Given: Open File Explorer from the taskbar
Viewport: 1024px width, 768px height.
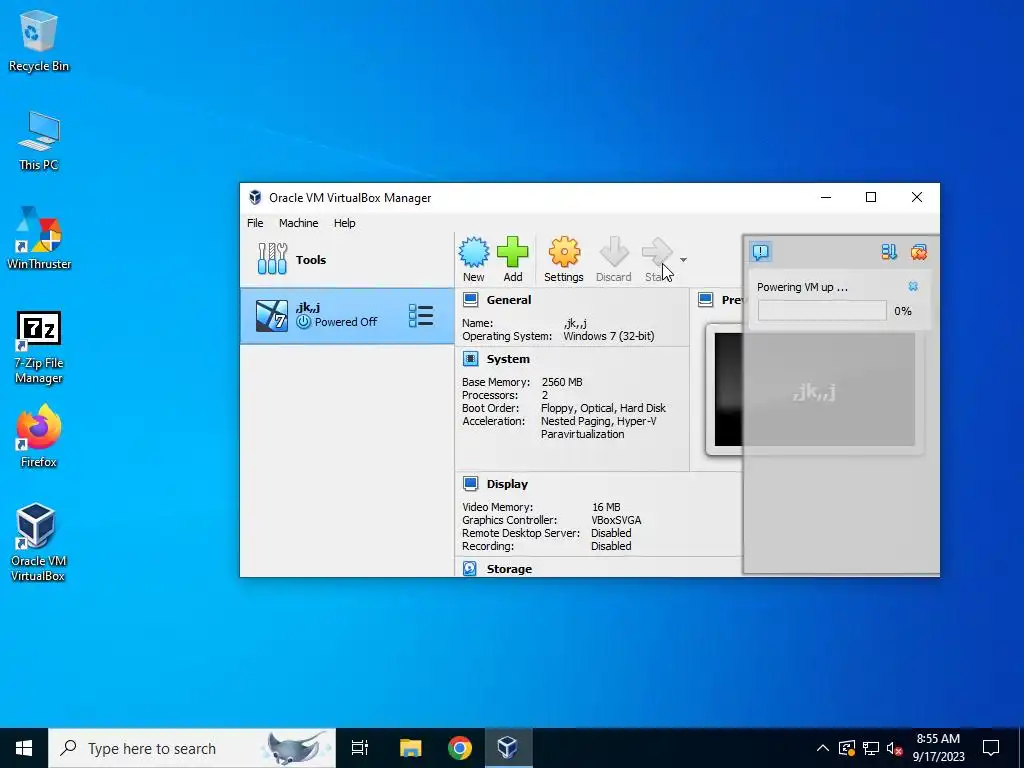Looking at the screenshot, I should pyautogui.click(x=411, y=748).
